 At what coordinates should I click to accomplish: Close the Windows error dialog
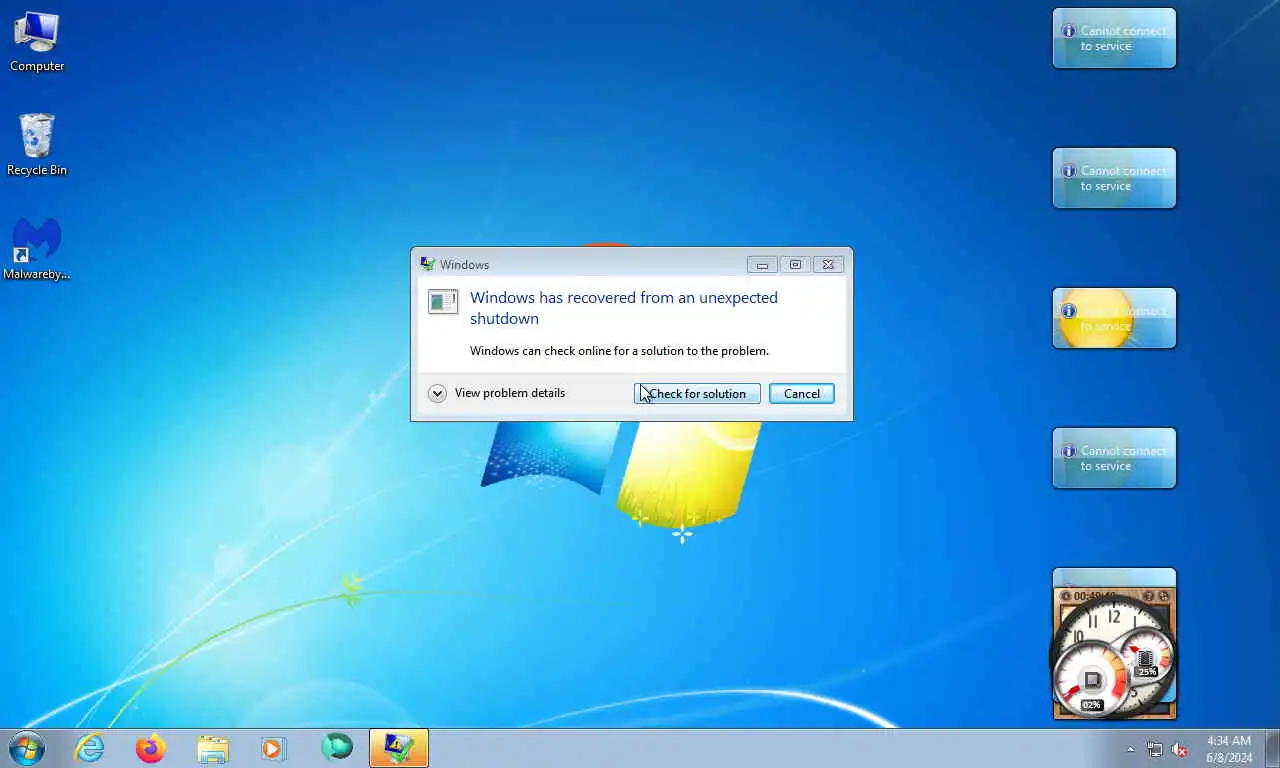pyautogui.click(x=828, y=265)
